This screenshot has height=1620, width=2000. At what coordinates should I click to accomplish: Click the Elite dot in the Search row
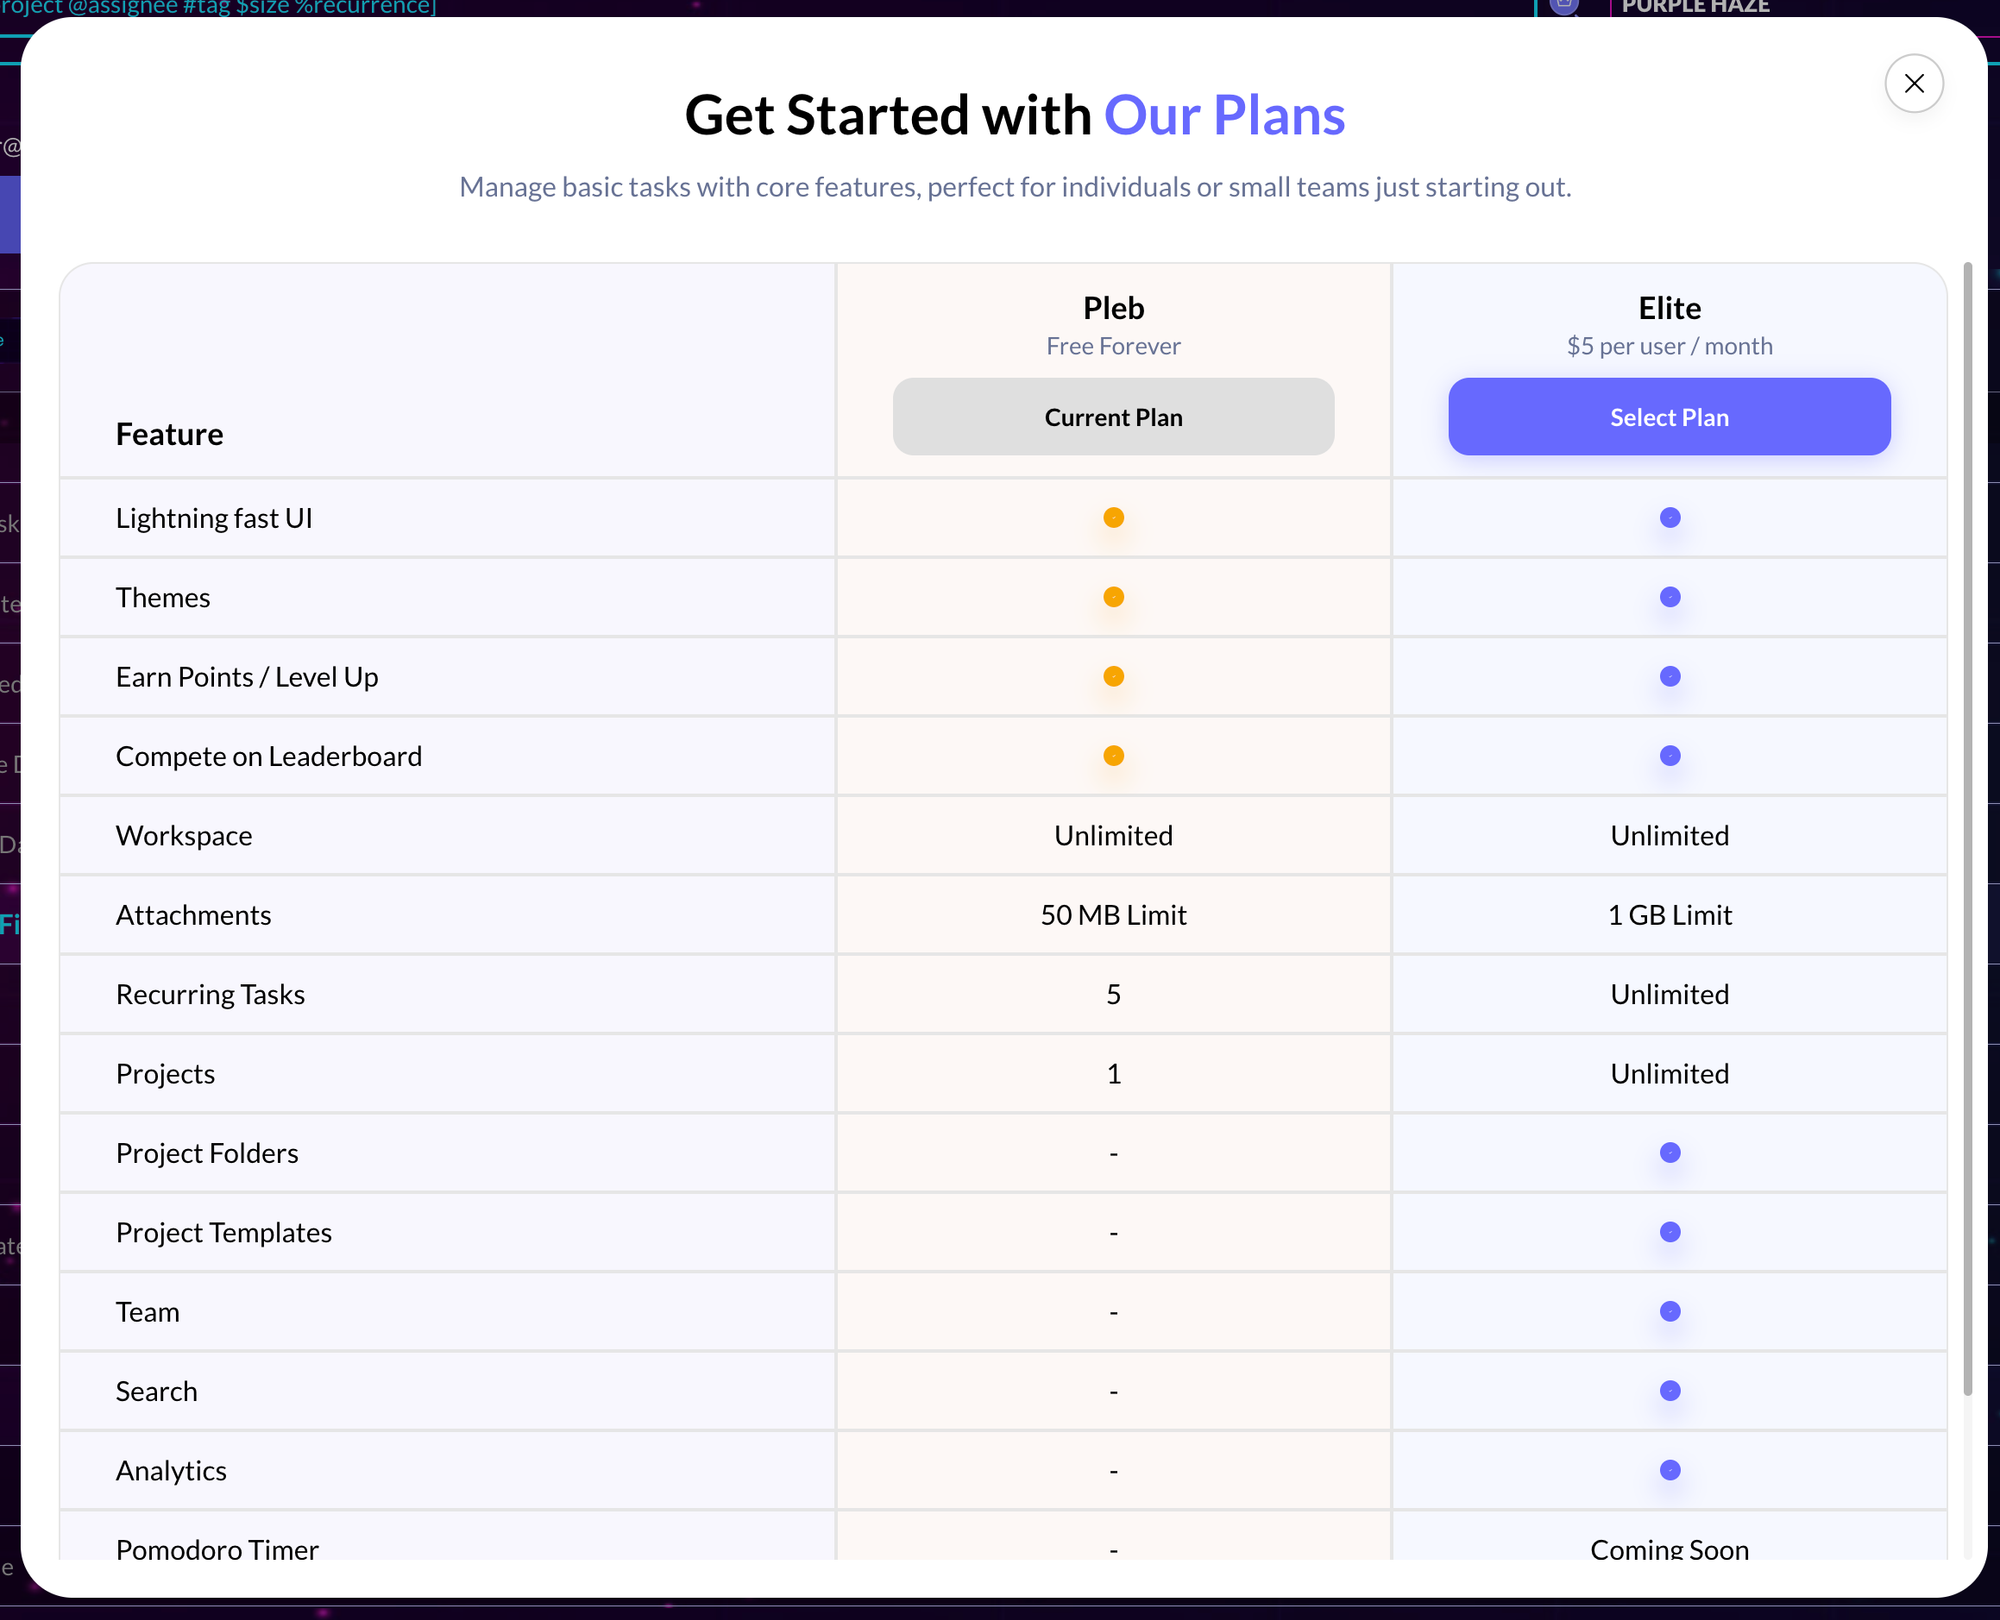pos(1669,1391)
